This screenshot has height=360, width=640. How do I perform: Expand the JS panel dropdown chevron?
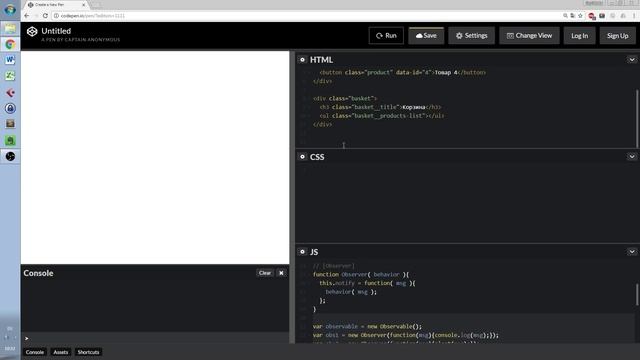tap(631, 252)
